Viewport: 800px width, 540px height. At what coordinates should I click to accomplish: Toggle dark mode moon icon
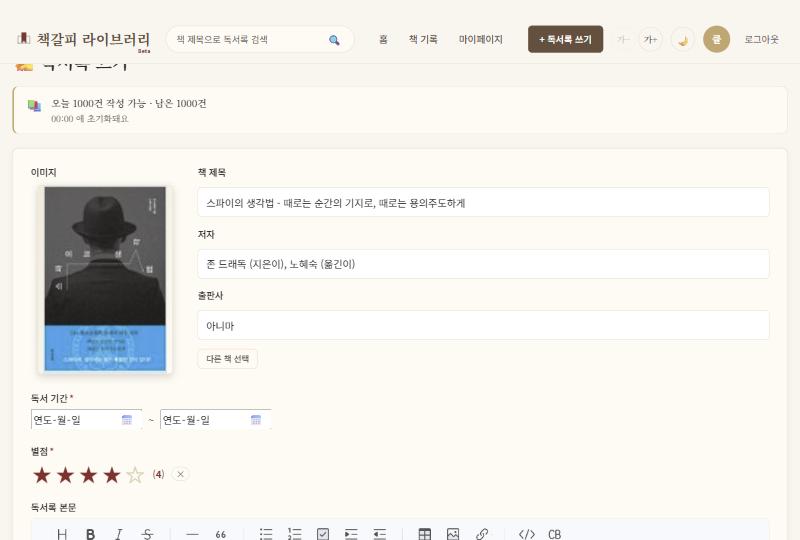[683, 39]
